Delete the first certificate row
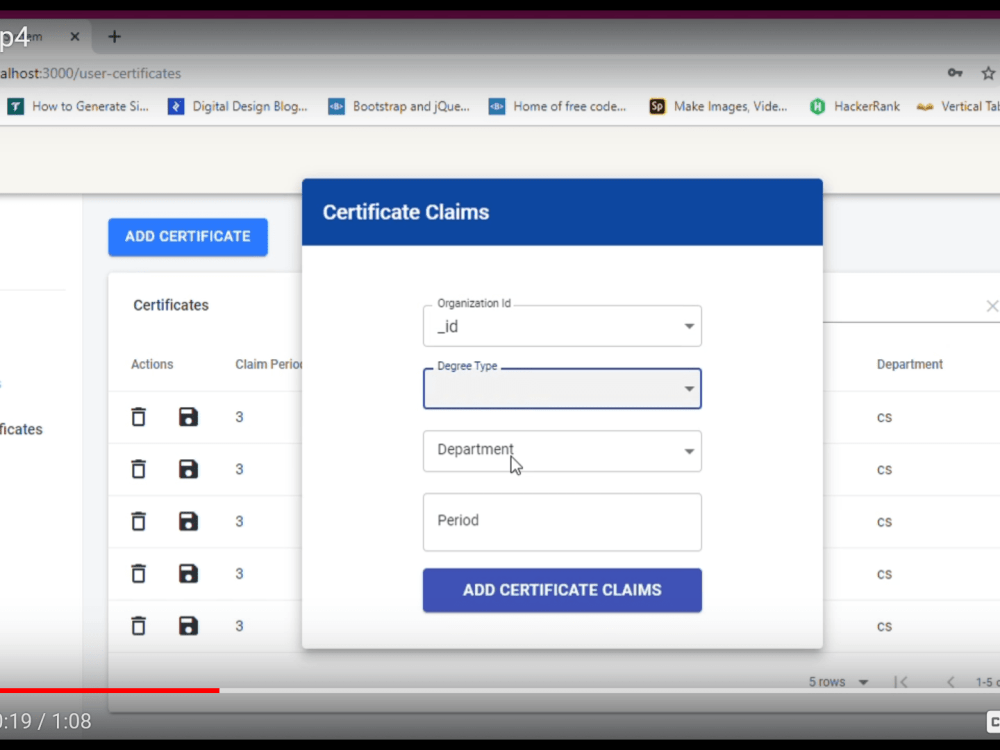The height and width of the screenshot is (750, 1000). 138,417
